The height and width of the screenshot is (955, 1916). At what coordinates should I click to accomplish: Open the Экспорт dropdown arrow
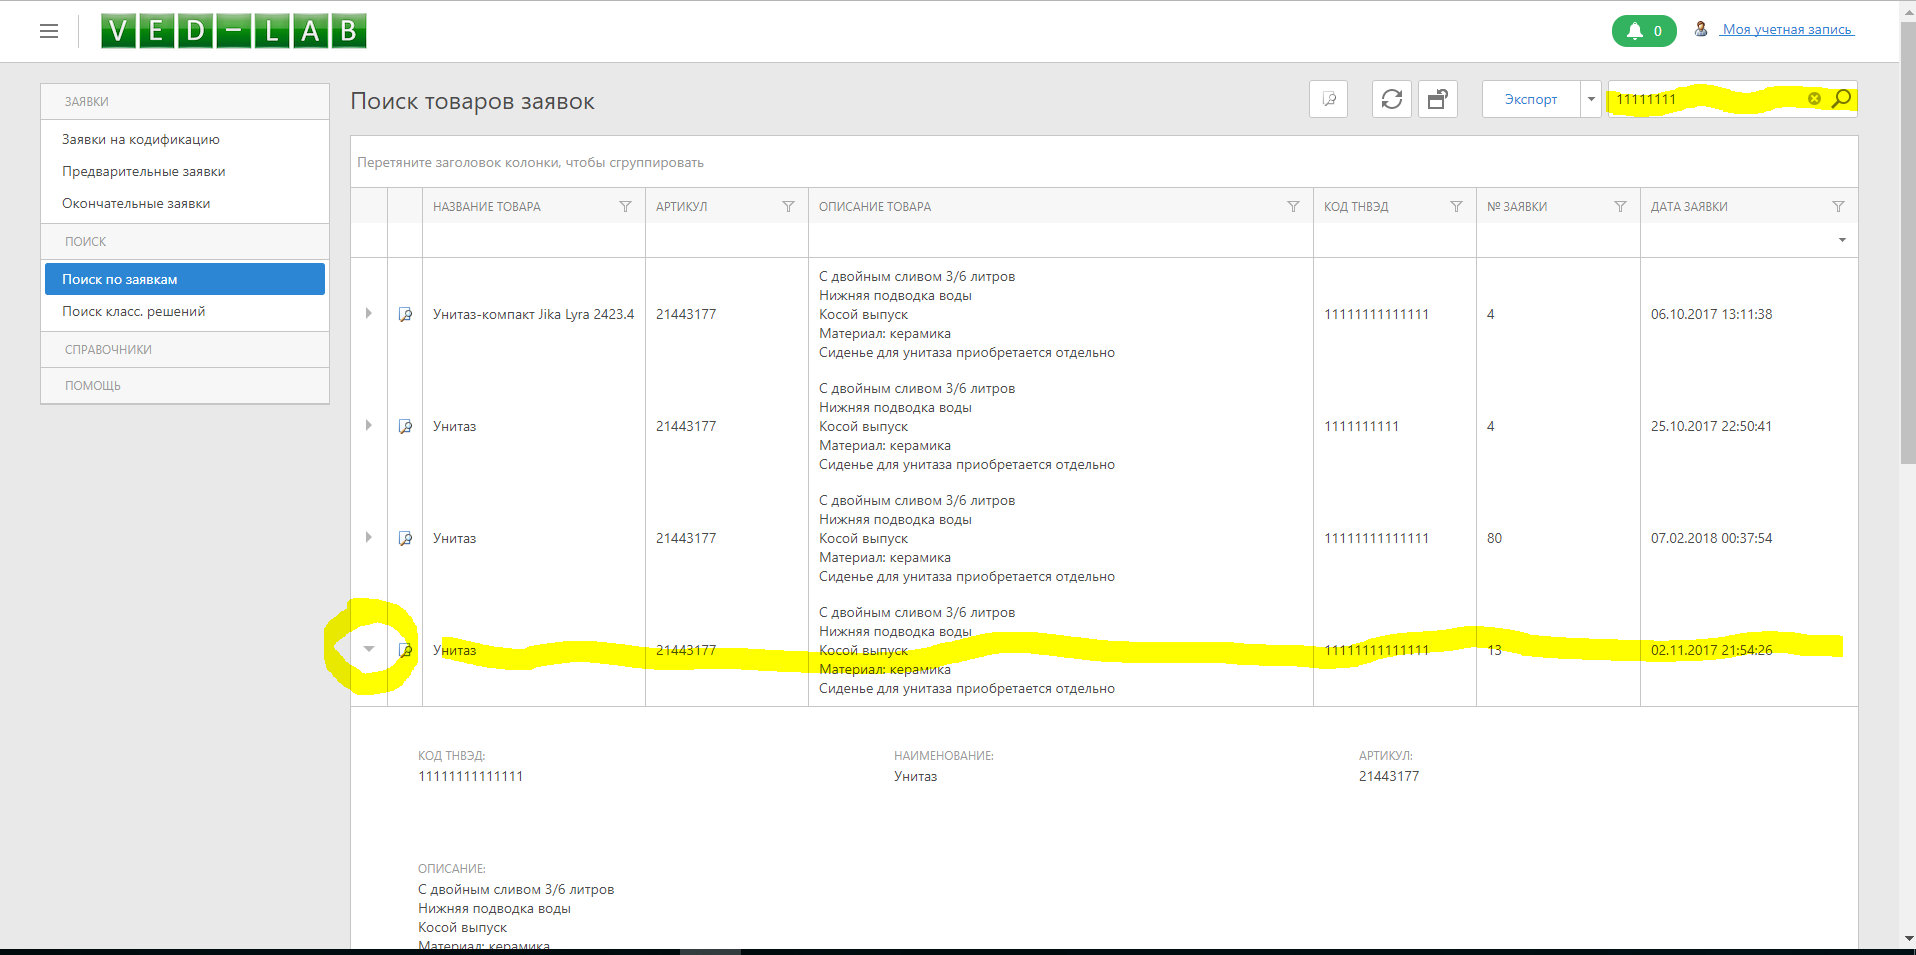coord(1591,99)
